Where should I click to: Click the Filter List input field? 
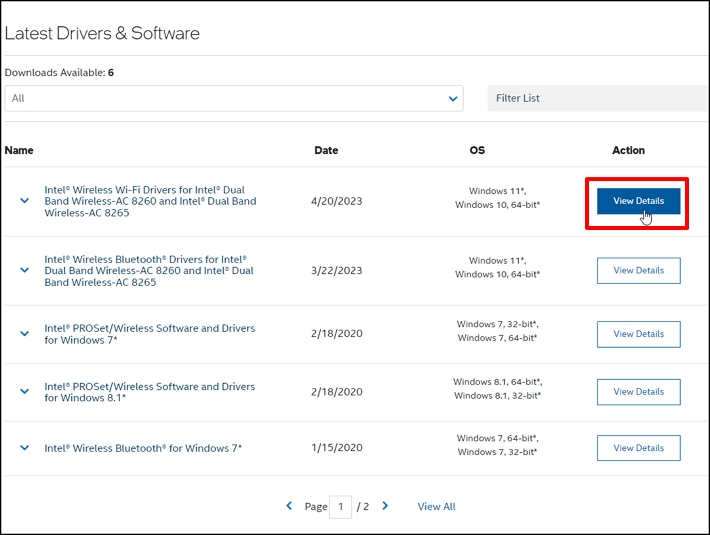point(597,98)
